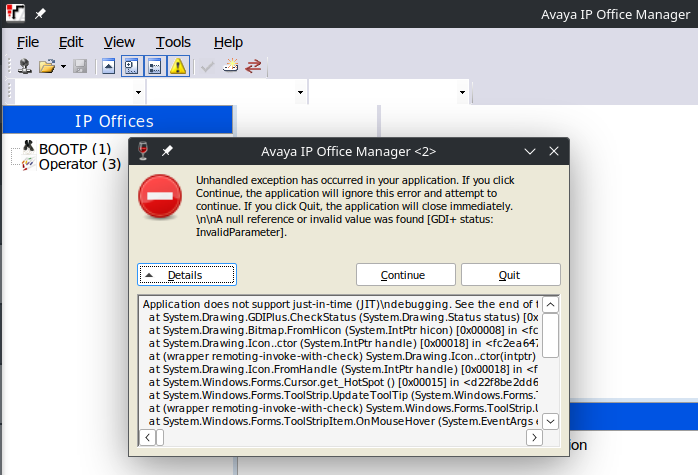
Task: Select the BOOTP (1) tree entry
Action: pyautogui.click(x=75, y=149)
